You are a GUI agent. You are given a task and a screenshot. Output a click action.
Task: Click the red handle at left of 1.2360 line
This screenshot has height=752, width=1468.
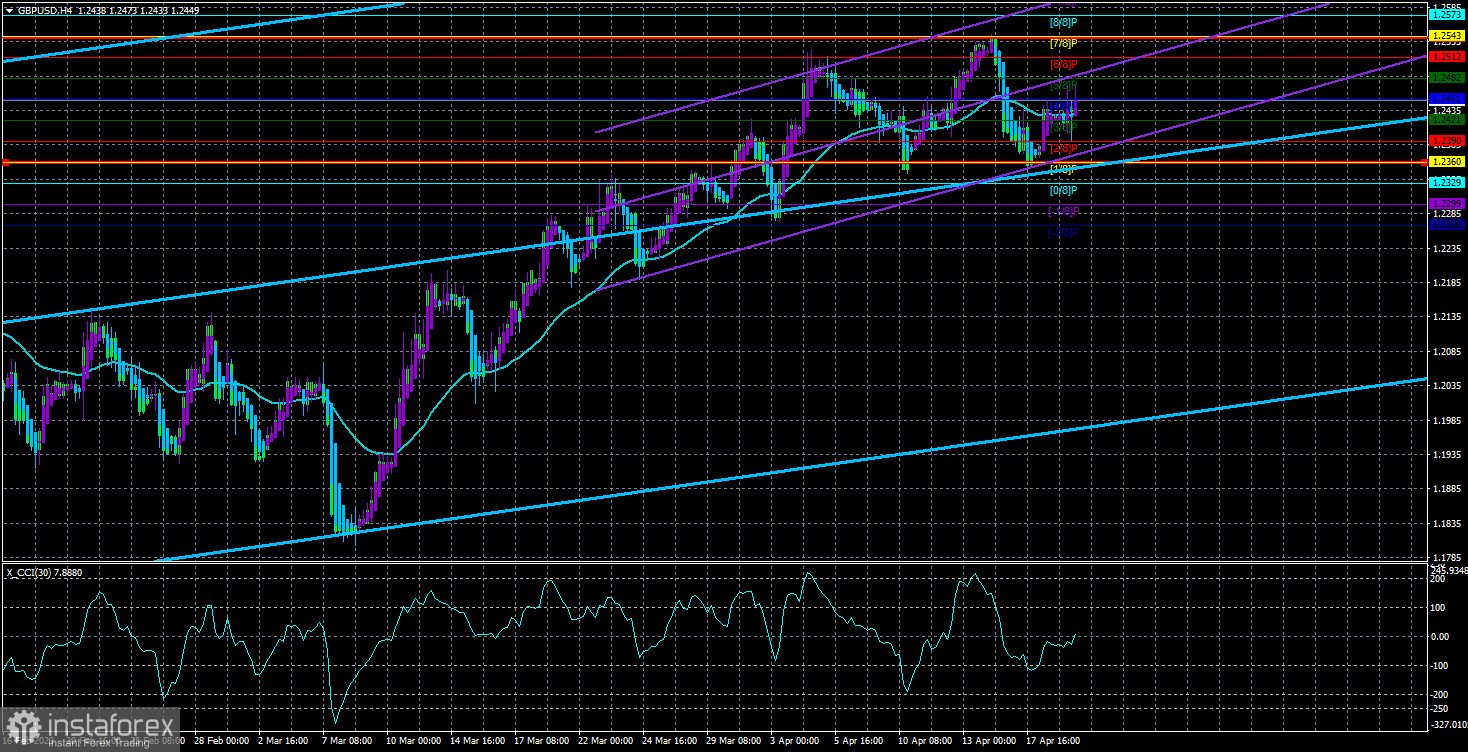[x=4, y=162]
